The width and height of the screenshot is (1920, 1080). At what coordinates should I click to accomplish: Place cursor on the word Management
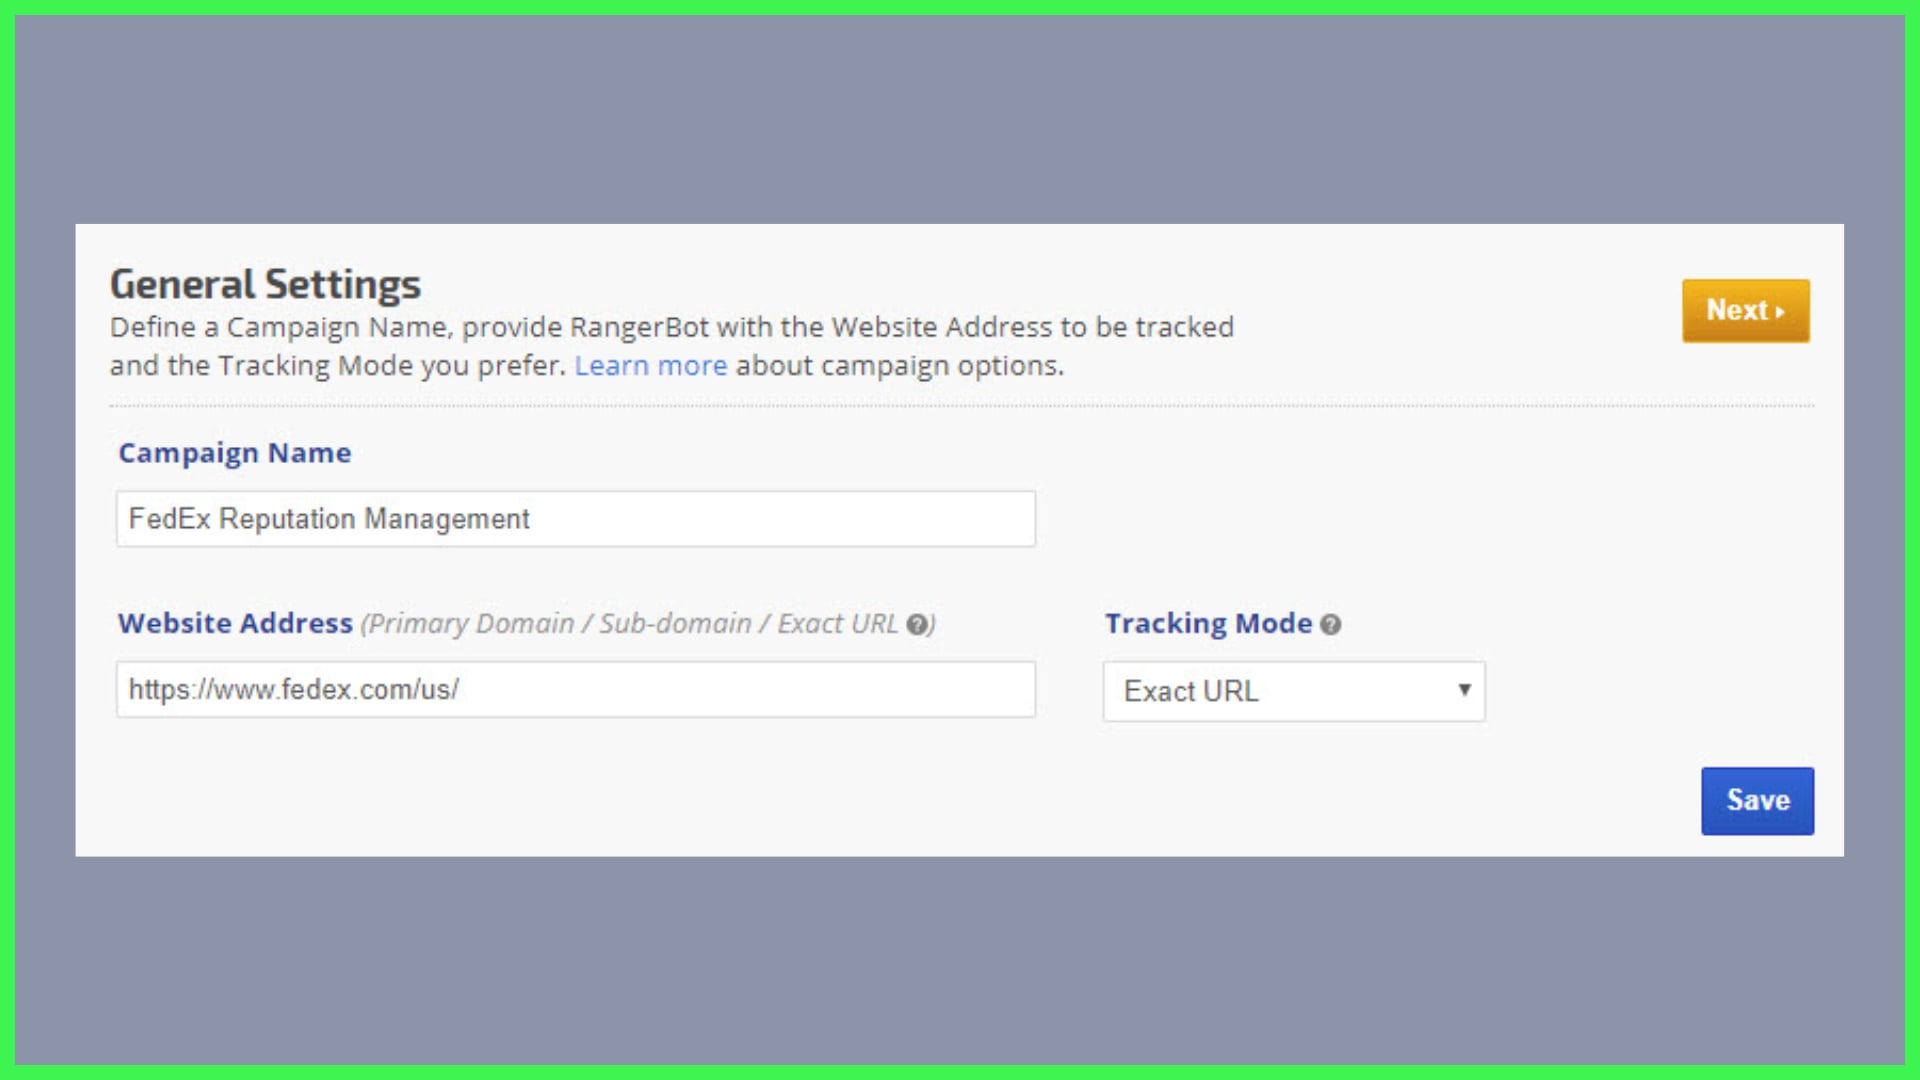446,519
